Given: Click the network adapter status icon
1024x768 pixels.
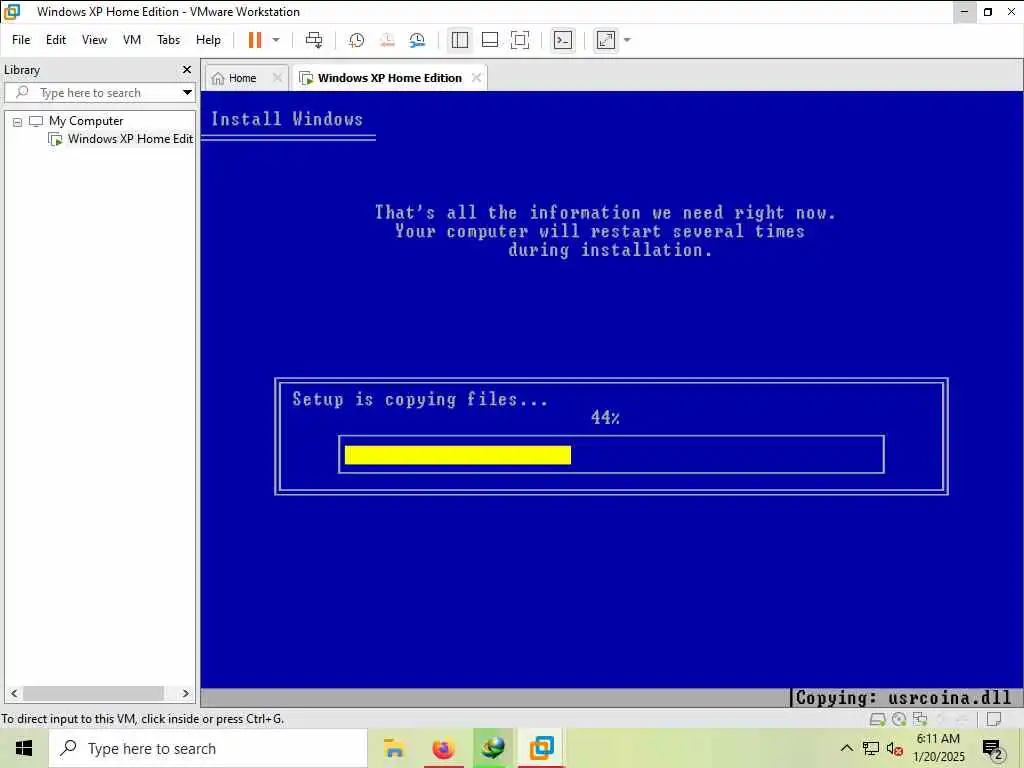Looking at the screenshot, I should click(x=920, y=719).
